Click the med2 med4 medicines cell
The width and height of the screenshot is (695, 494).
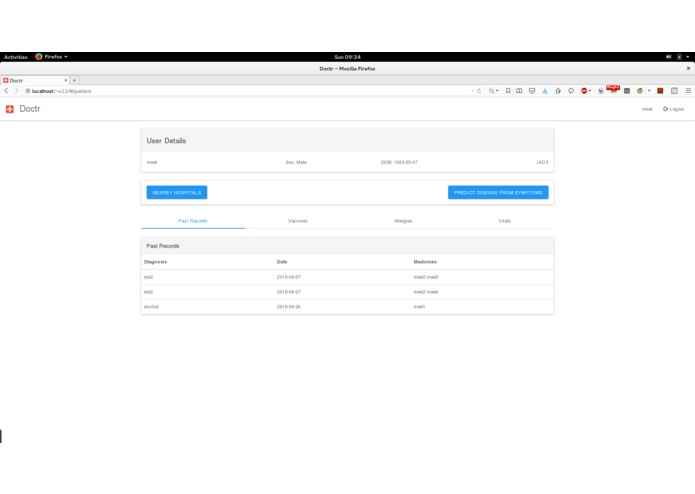[426, 292]
